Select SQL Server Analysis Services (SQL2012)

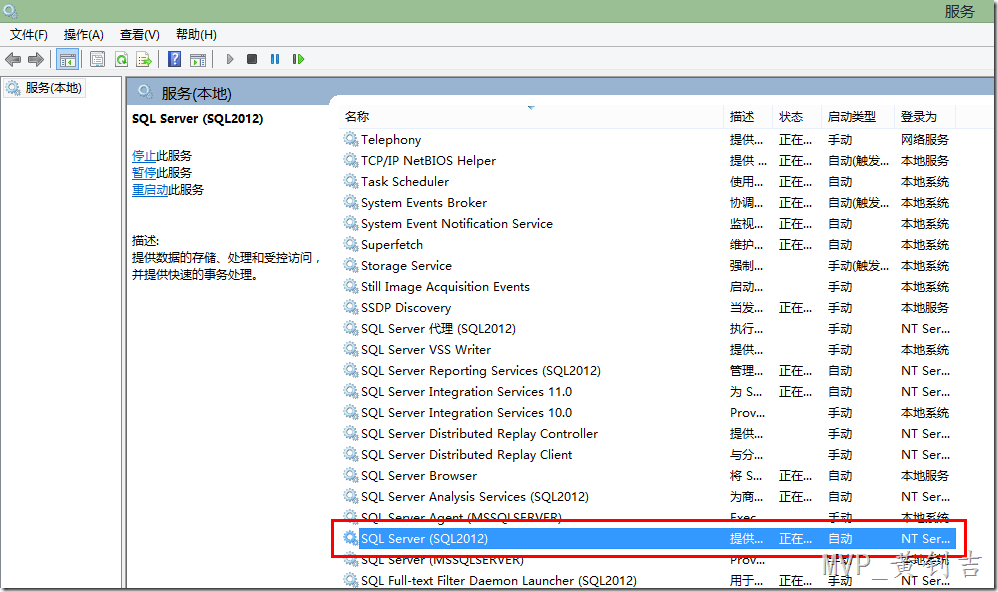[x=648, y=497]
